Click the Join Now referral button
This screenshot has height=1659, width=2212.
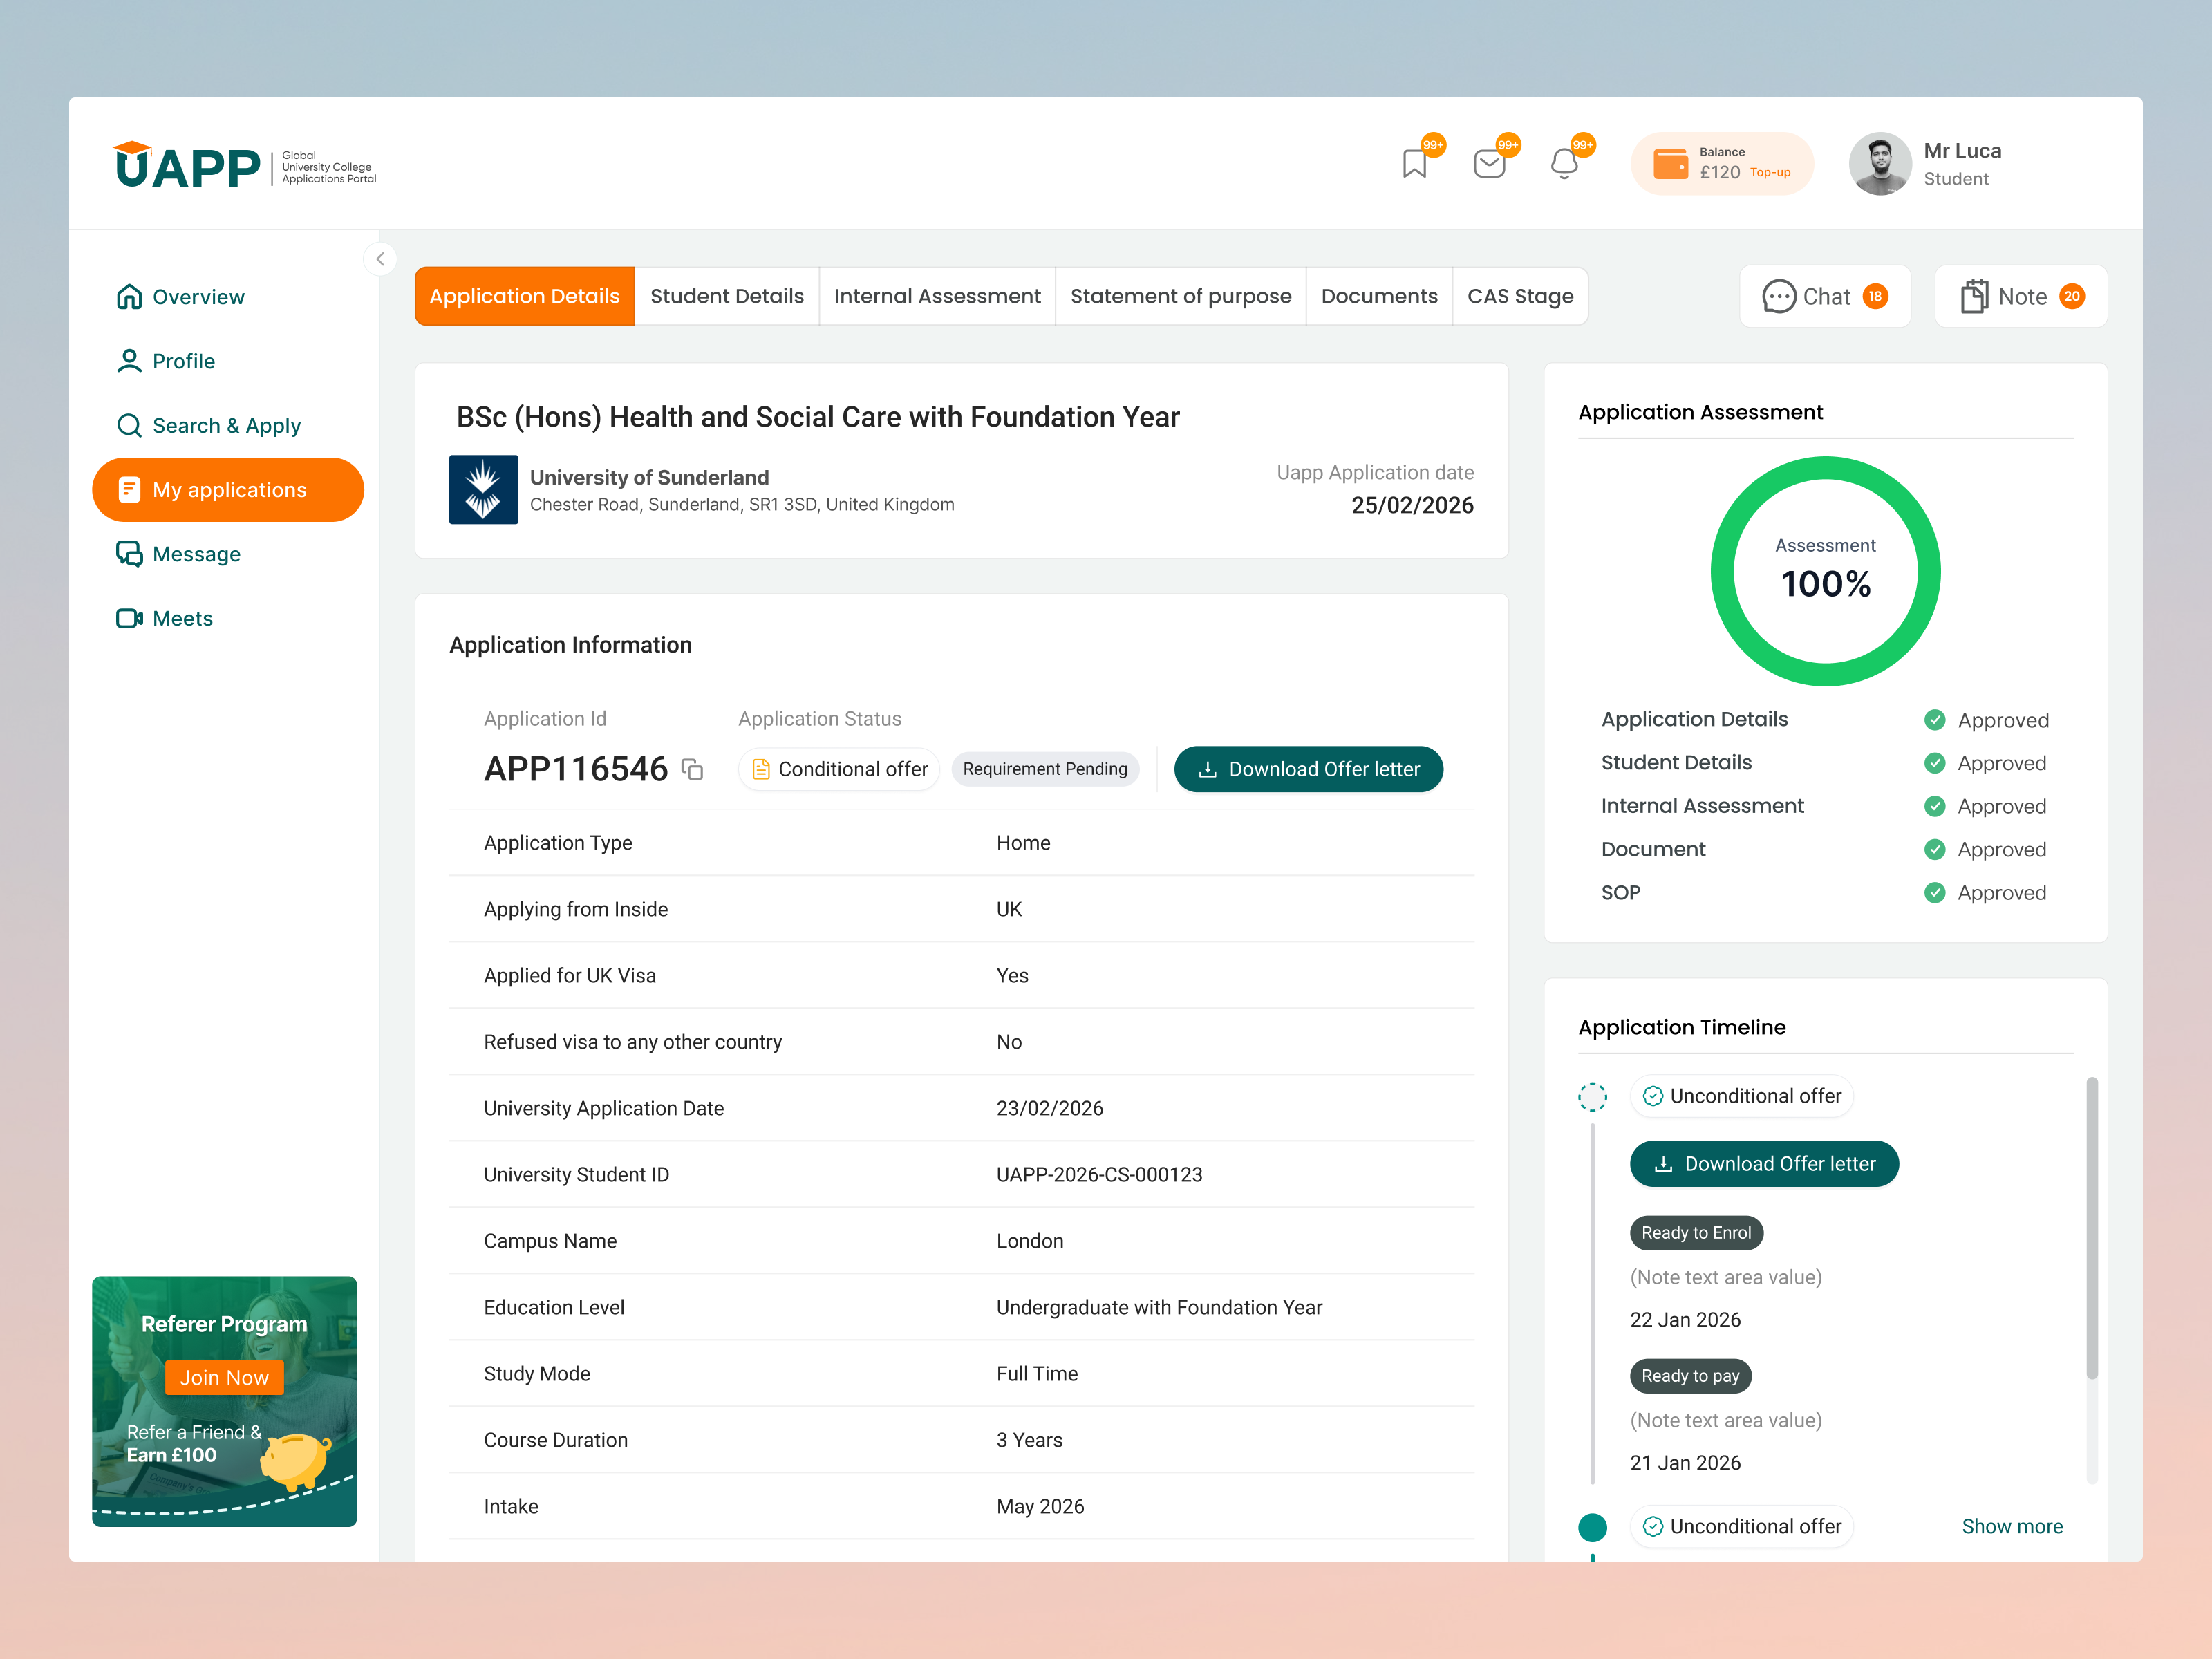(x=224, y=1377)
